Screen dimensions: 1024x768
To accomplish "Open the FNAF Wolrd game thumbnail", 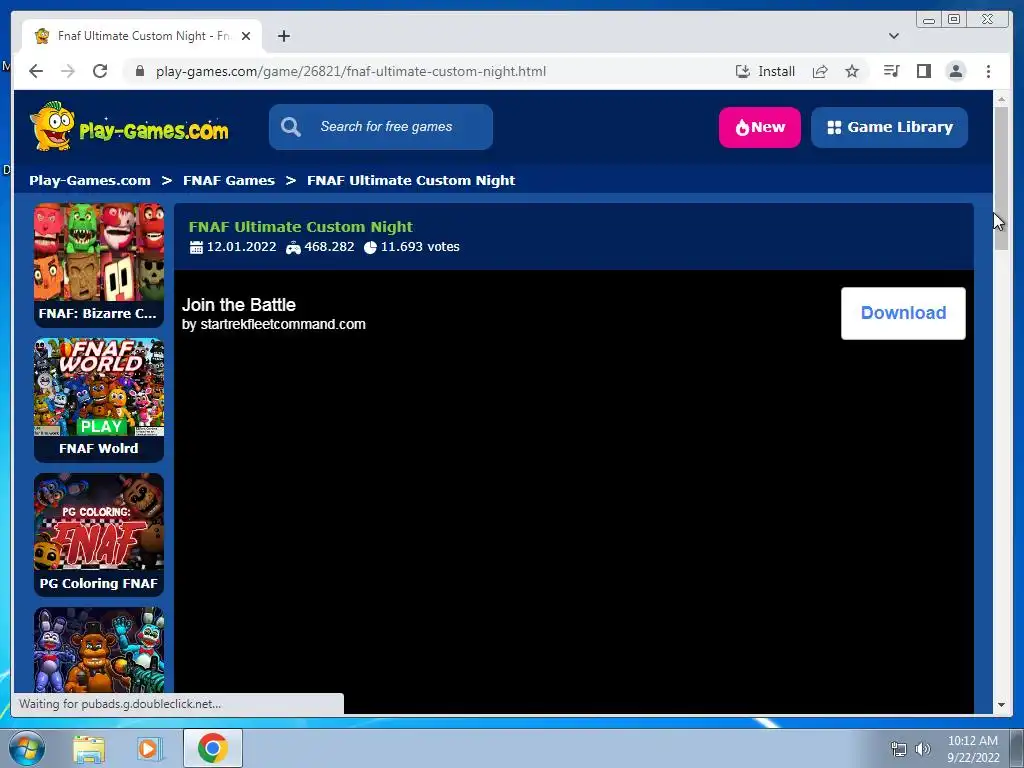I will click(99, 400).
